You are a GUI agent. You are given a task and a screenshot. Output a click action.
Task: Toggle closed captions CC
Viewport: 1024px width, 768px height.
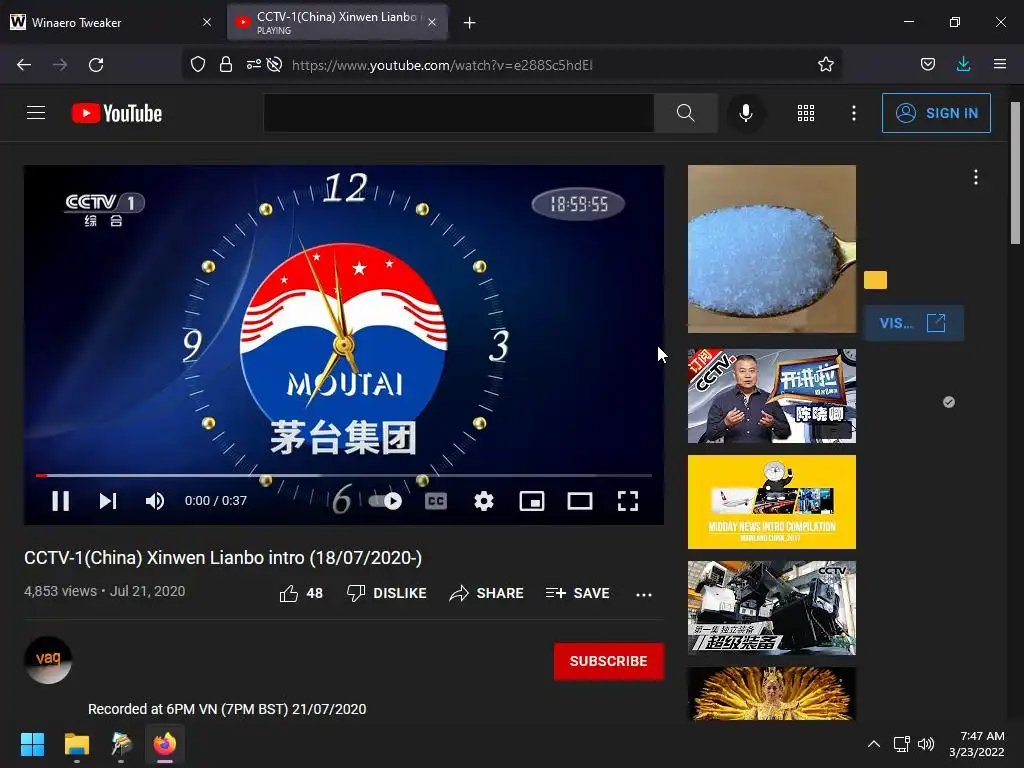(x=436, y=501)
